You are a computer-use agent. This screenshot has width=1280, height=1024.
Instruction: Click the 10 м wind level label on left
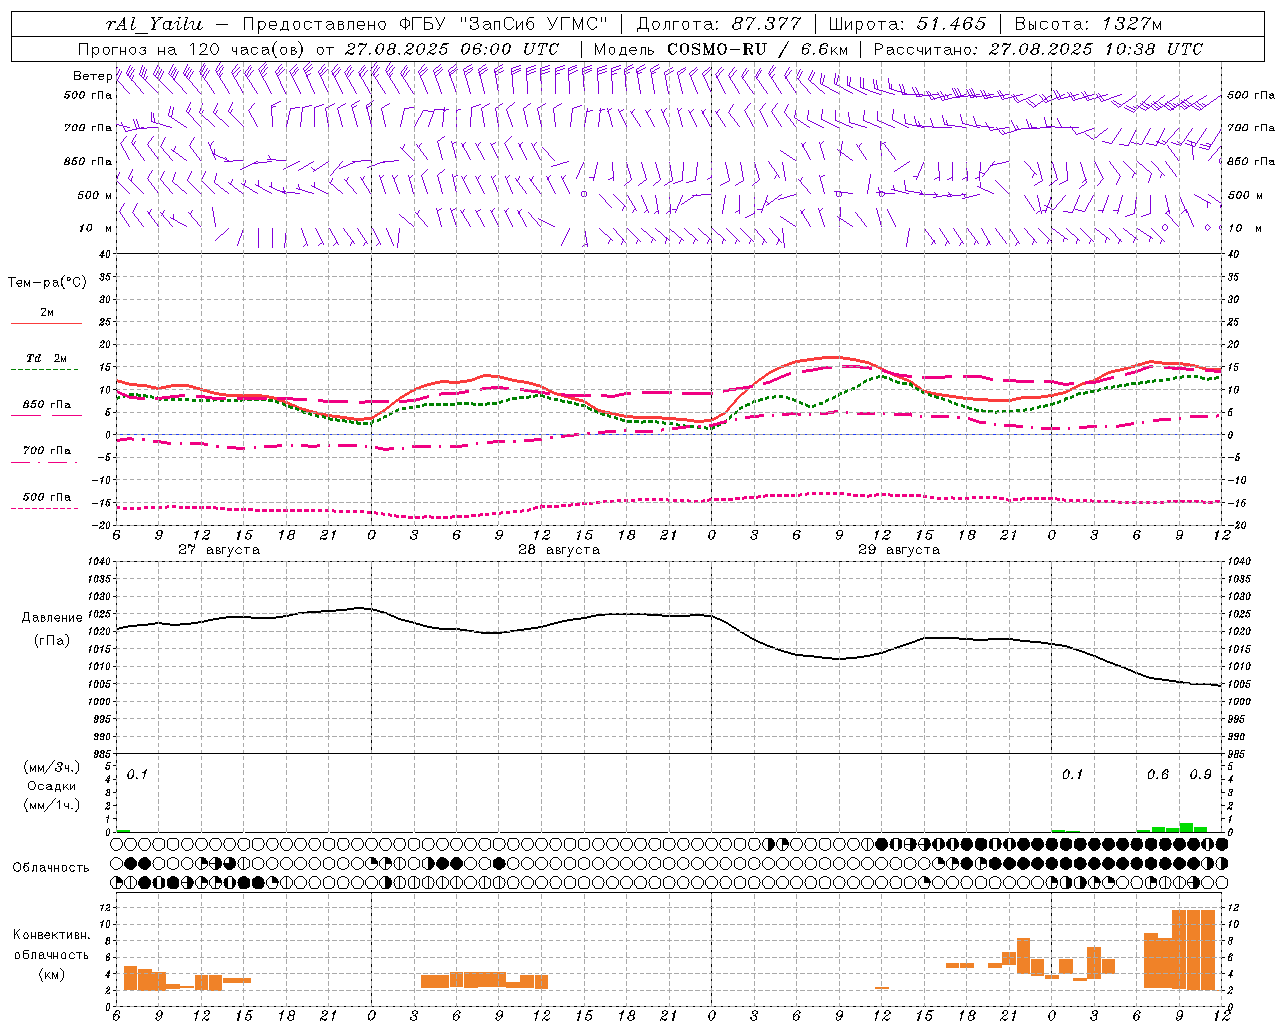pos(95,229)
